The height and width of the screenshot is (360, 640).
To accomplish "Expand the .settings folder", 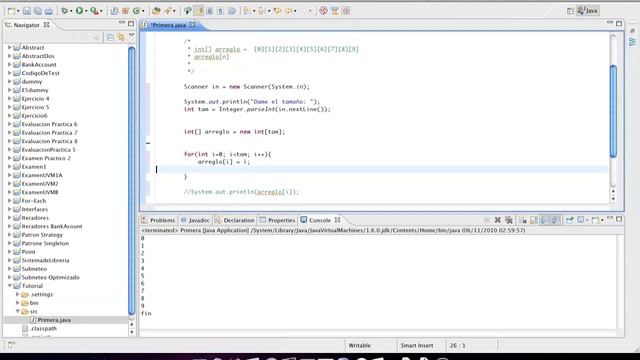I will 18,294.
